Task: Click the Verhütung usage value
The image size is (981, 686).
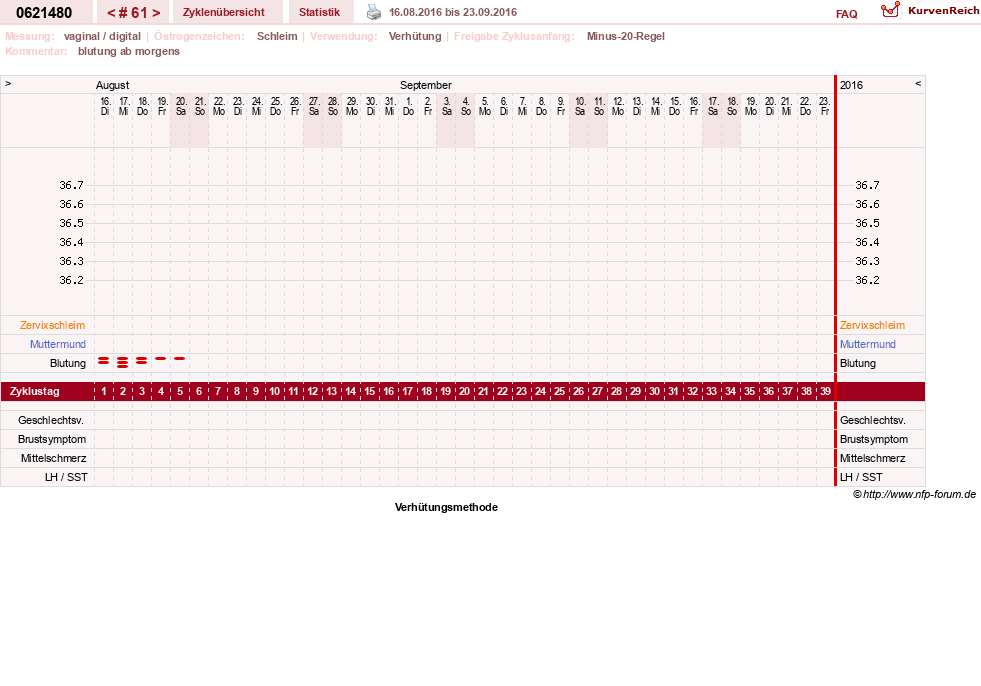Action: click(415, 36)
